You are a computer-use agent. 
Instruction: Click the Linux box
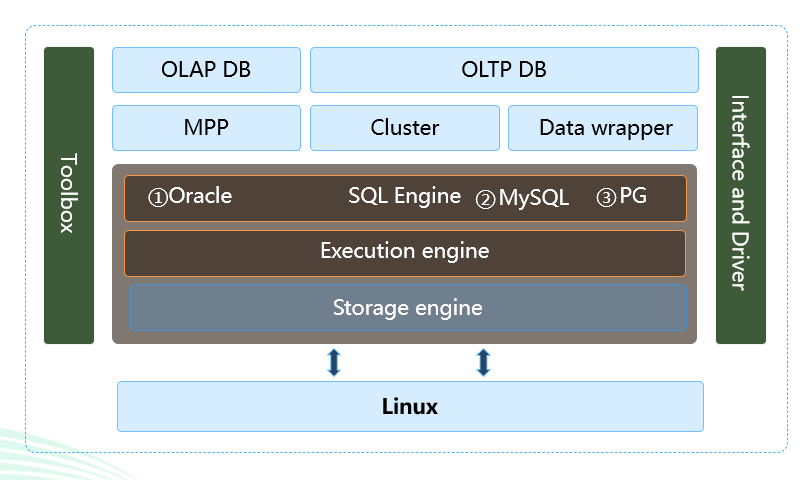point(410,407)
